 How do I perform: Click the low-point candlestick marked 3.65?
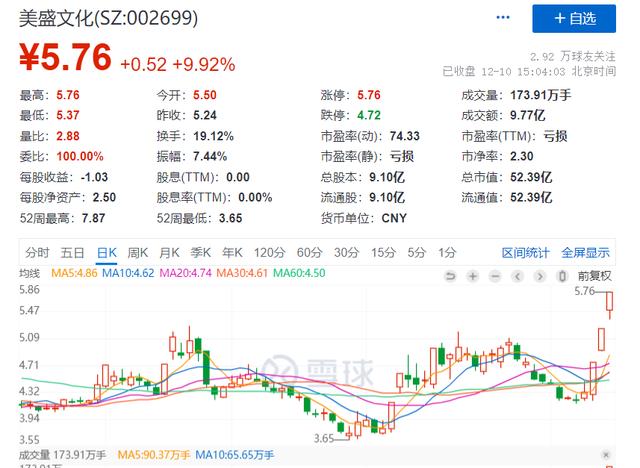(349, 433)
